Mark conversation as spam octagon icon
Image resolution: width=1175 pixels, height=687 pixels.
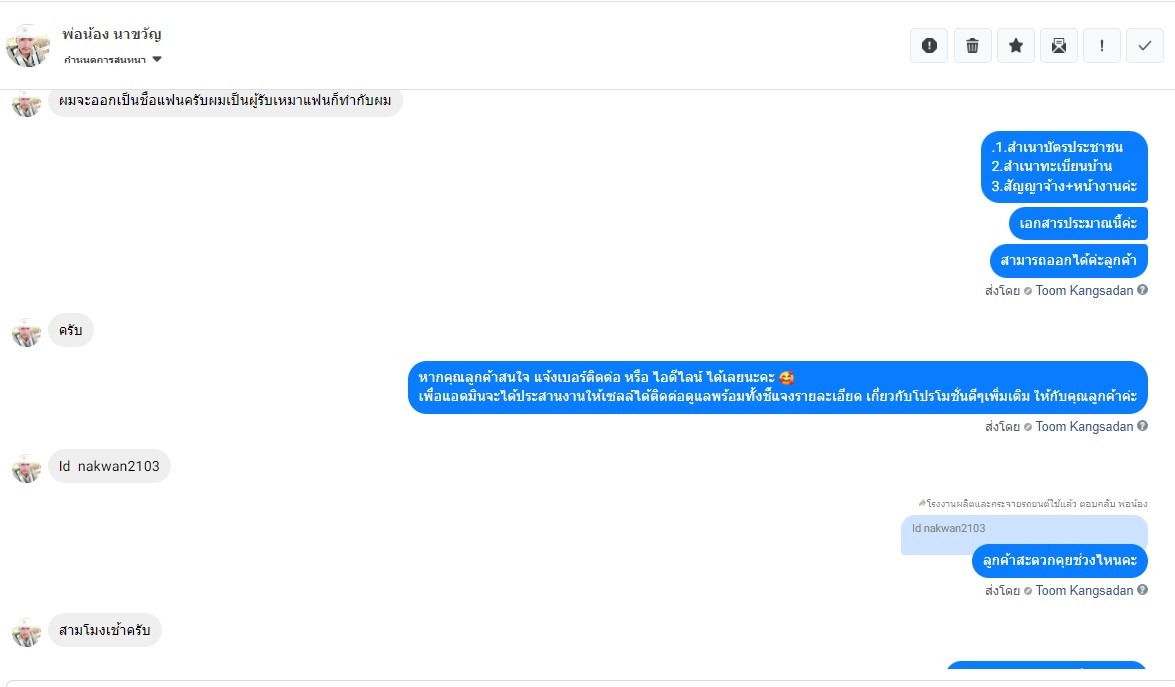pyautogui.click(x=928, y=46)
